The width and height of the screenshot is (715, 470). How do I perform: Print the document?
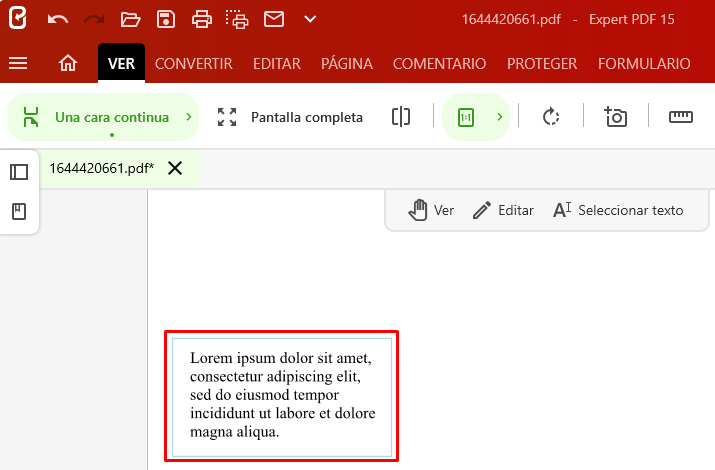[x=202, y=20]
